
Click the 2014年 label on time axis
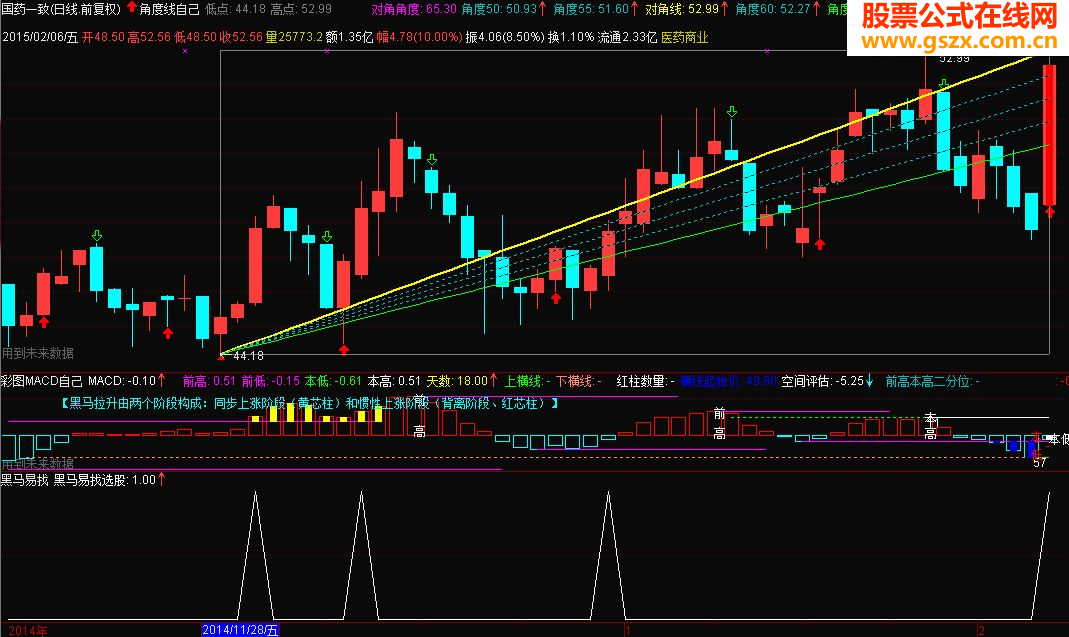pos(27,630)
